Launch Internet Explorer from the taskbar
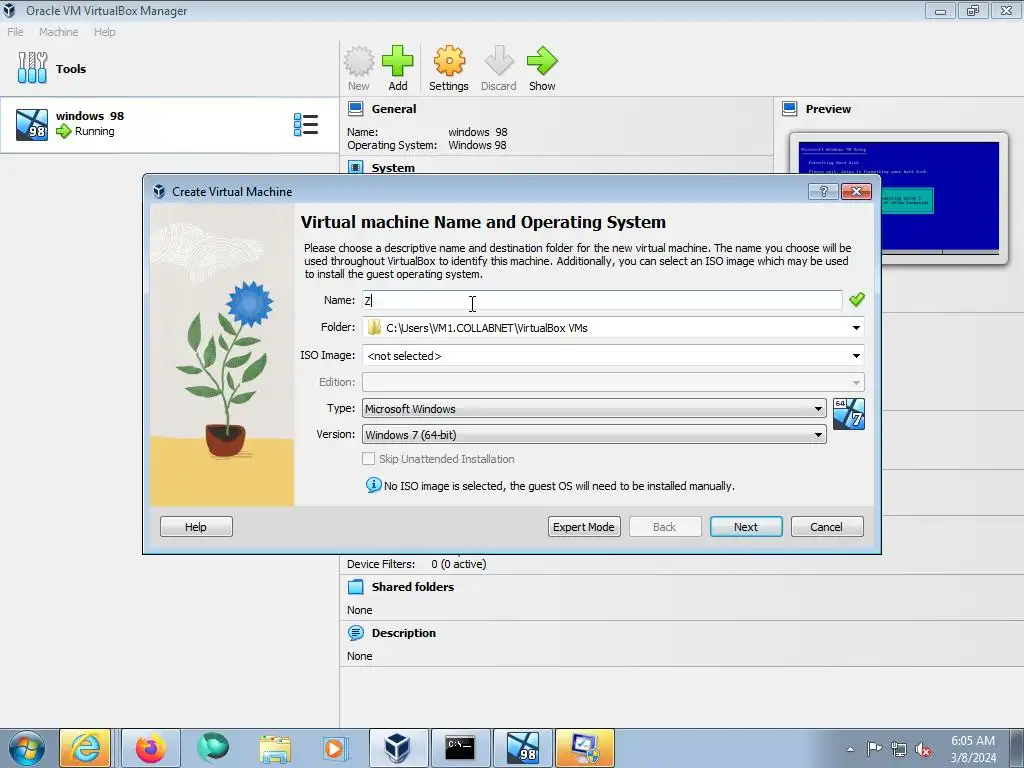 86,748
